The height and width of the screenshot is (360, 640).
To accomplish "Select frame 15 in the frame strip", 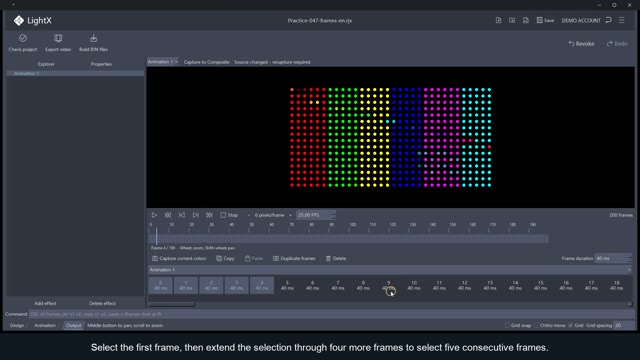I will [540, 285].
